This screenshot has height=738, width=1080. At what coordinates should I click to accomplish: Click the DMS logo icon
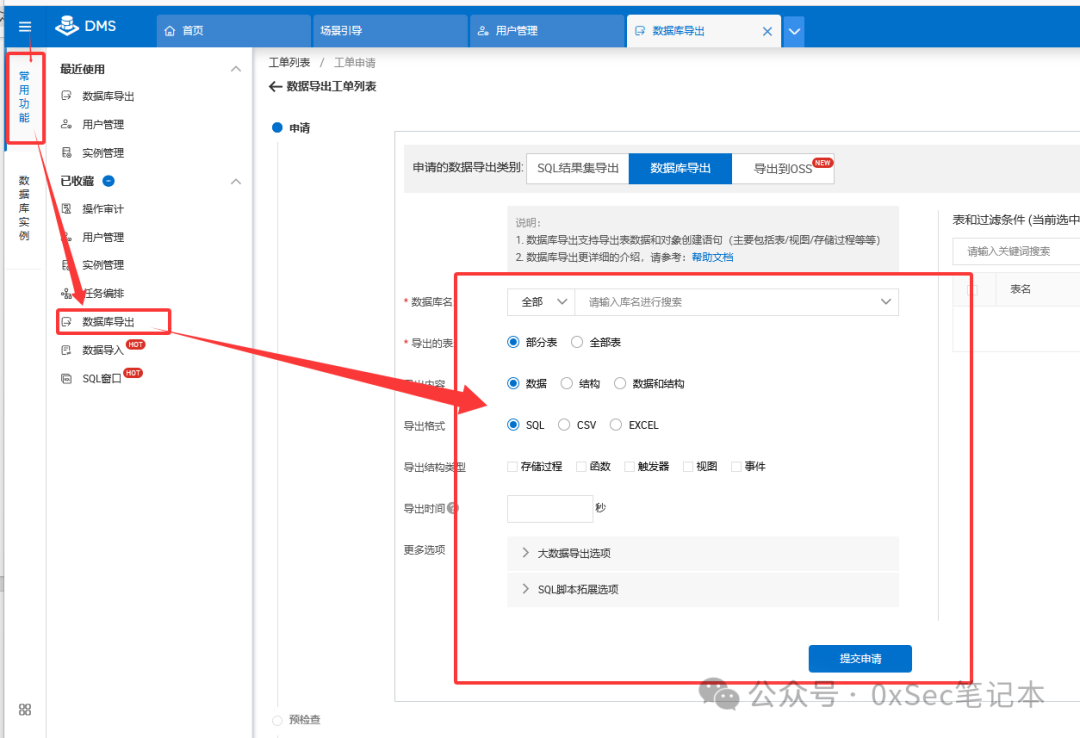coord(67,25)
